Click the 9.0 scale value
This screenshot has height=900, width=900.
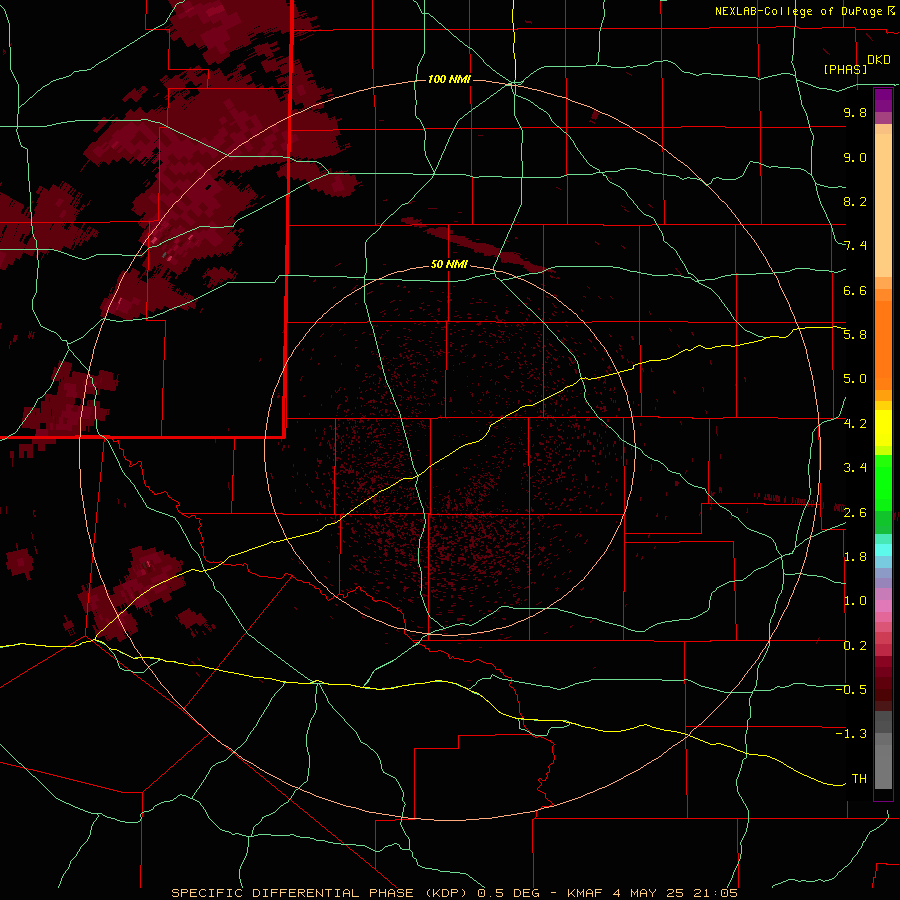point(855,157)
